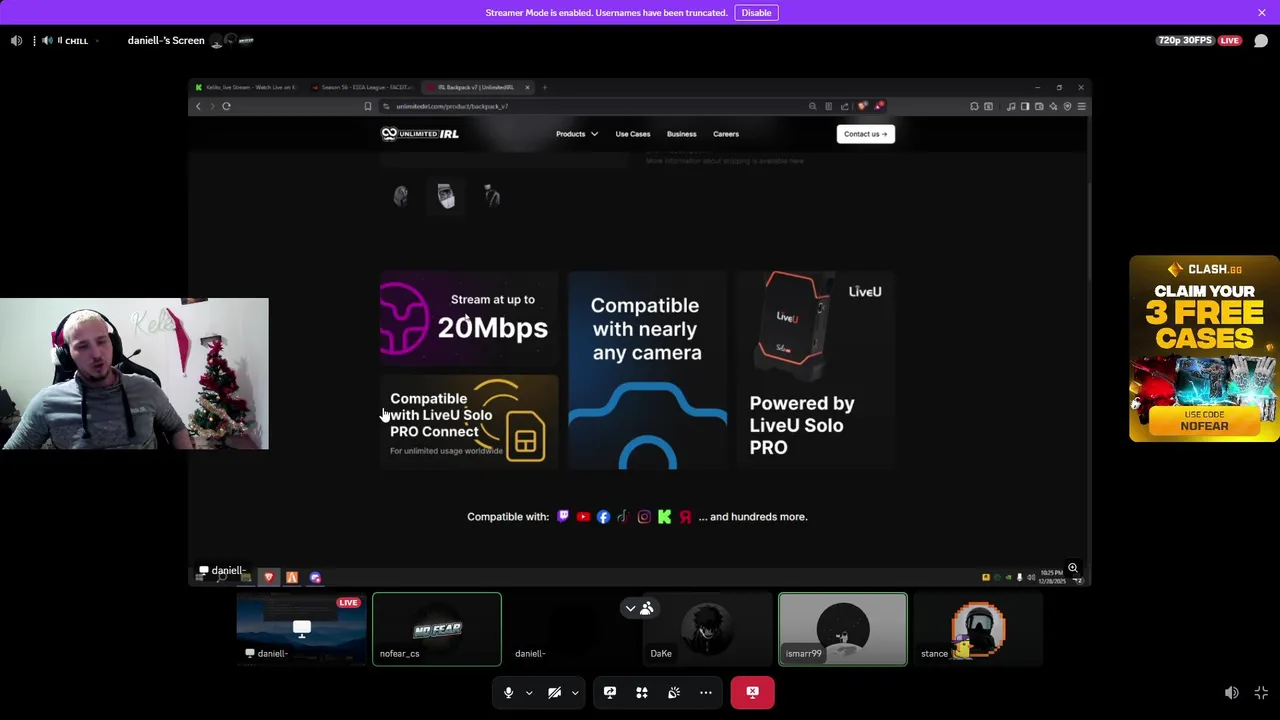Adjust the call volume speaker icon bottom right
Viewport: 1280px width, 720px height.
click(1232, 693)
